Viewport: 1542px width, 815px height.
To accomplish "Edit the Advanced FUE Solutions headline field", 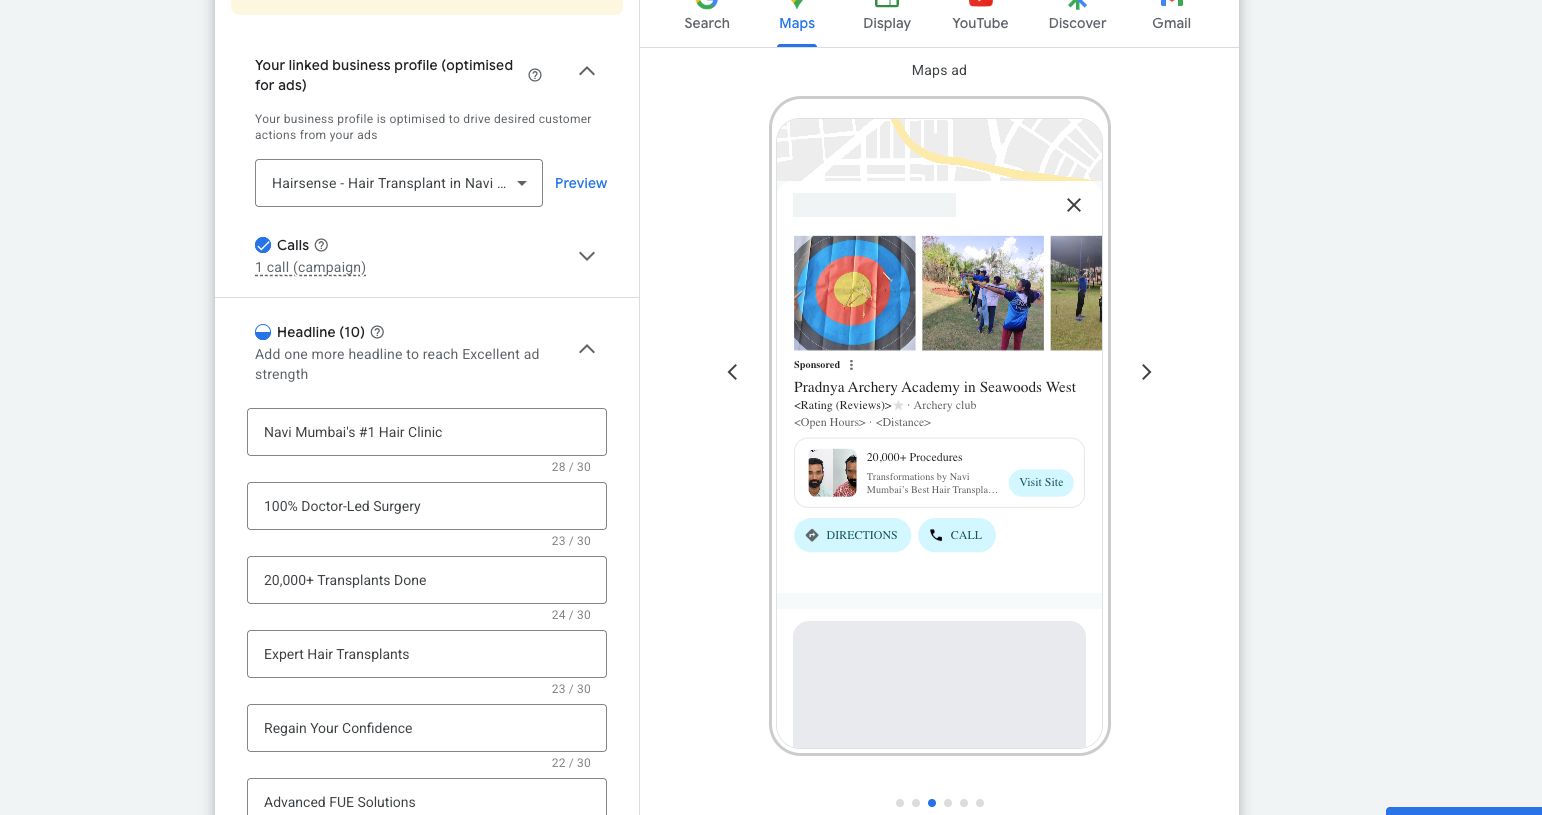I will tap(427, 797).
